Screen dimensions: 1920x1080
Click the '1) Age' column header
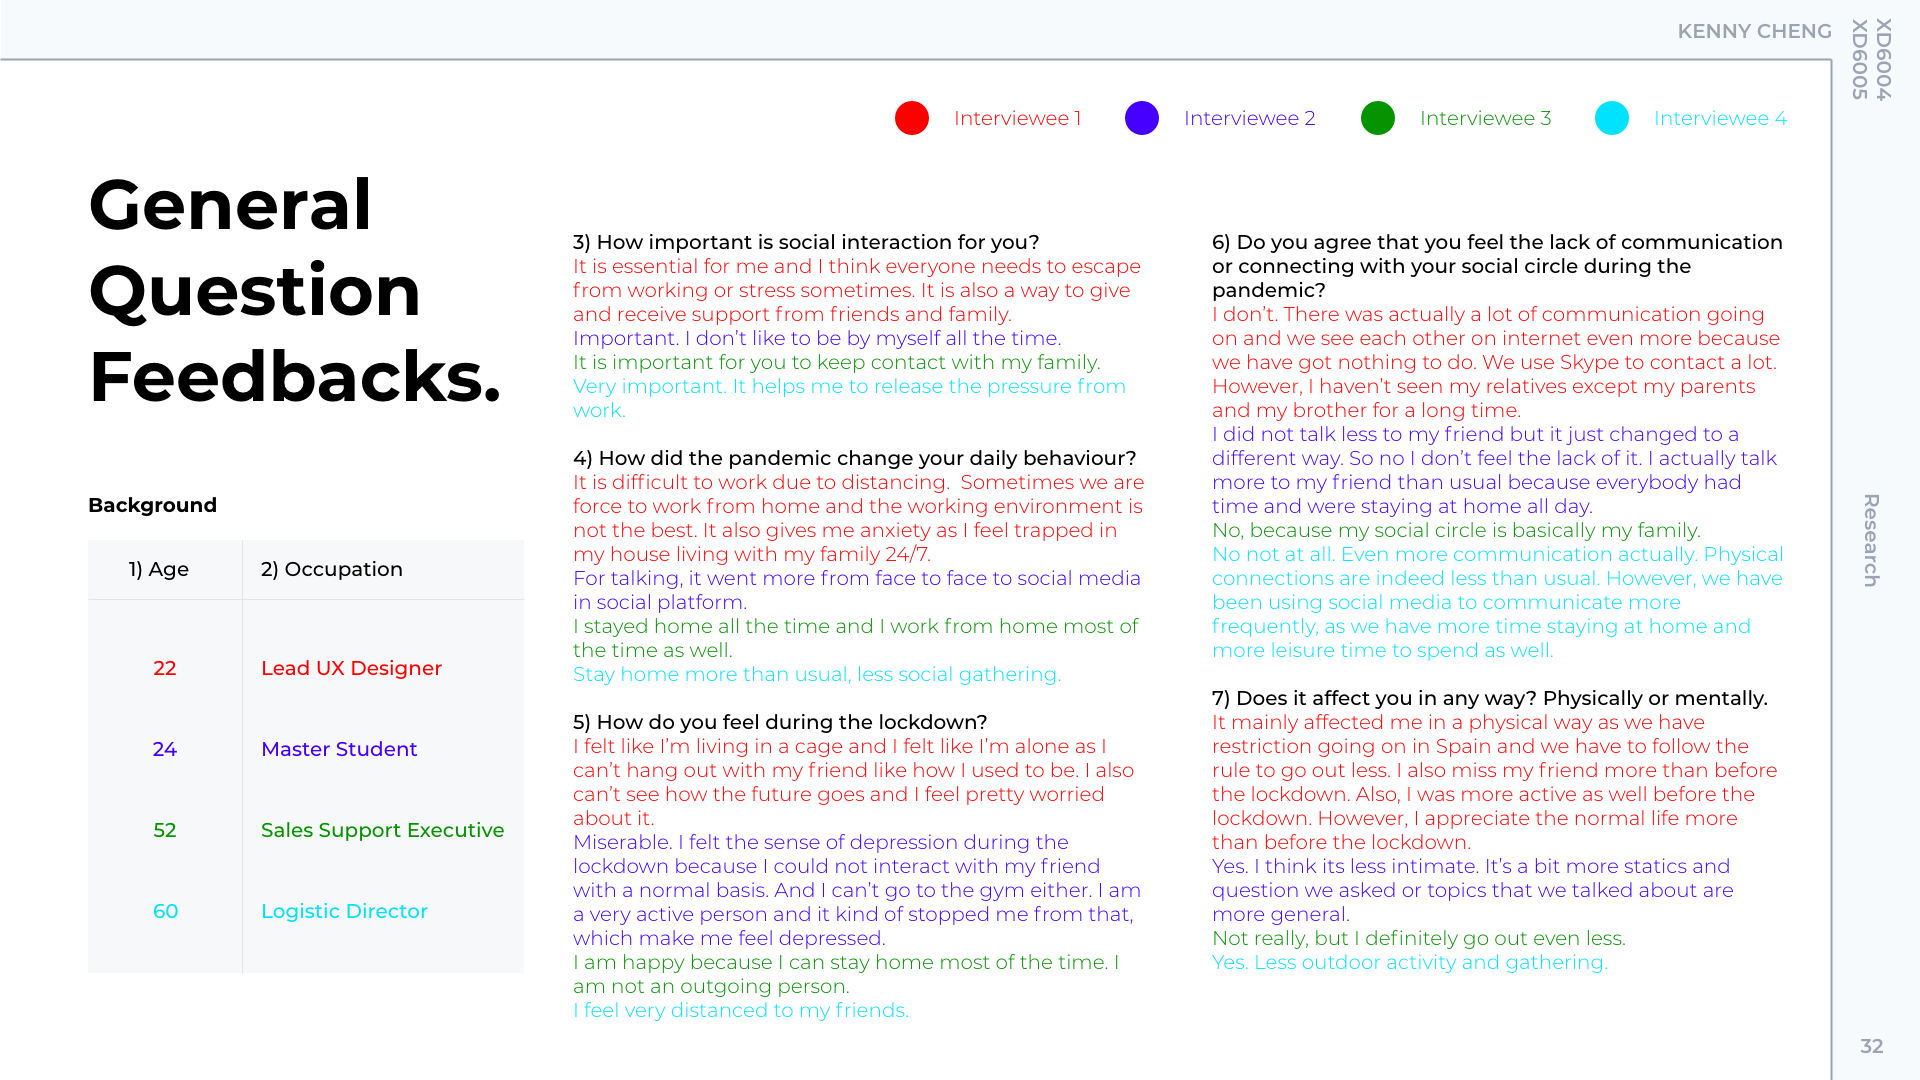click(x=158, y=569)
